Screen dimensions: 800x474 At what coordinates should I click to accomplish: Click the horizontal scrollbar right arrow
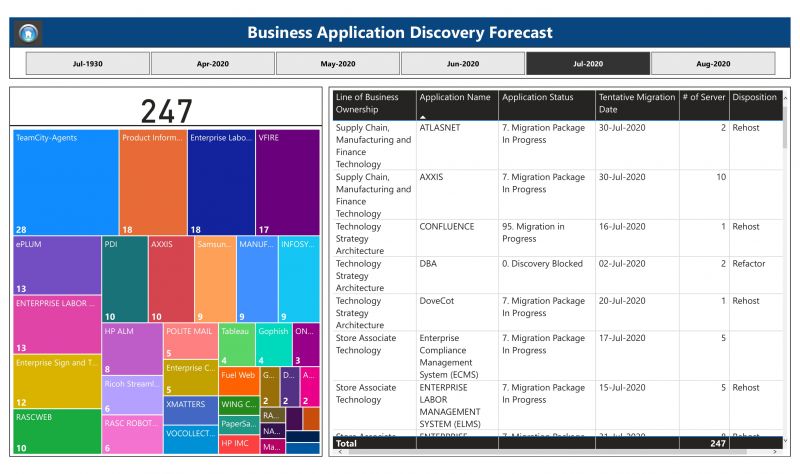click(x=775, y=452)
